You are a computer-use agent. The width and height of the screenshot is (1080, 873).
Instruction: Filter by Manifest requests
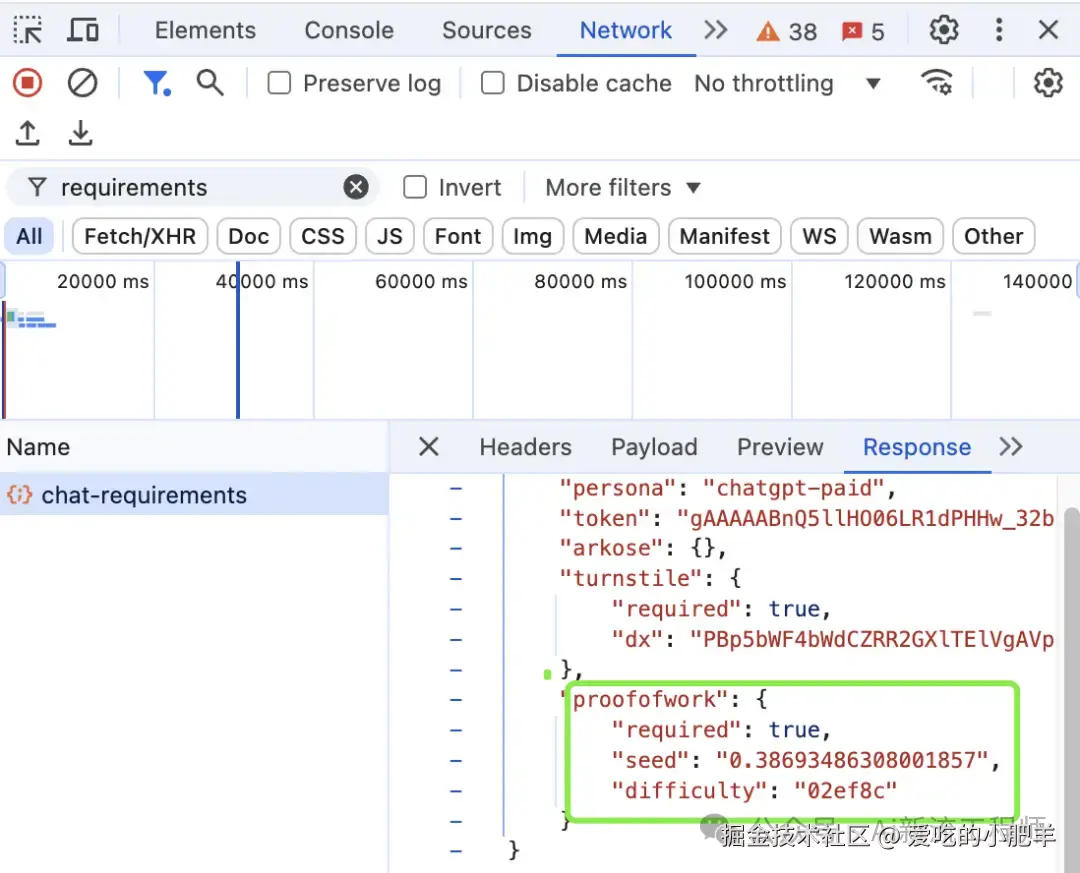725,236
